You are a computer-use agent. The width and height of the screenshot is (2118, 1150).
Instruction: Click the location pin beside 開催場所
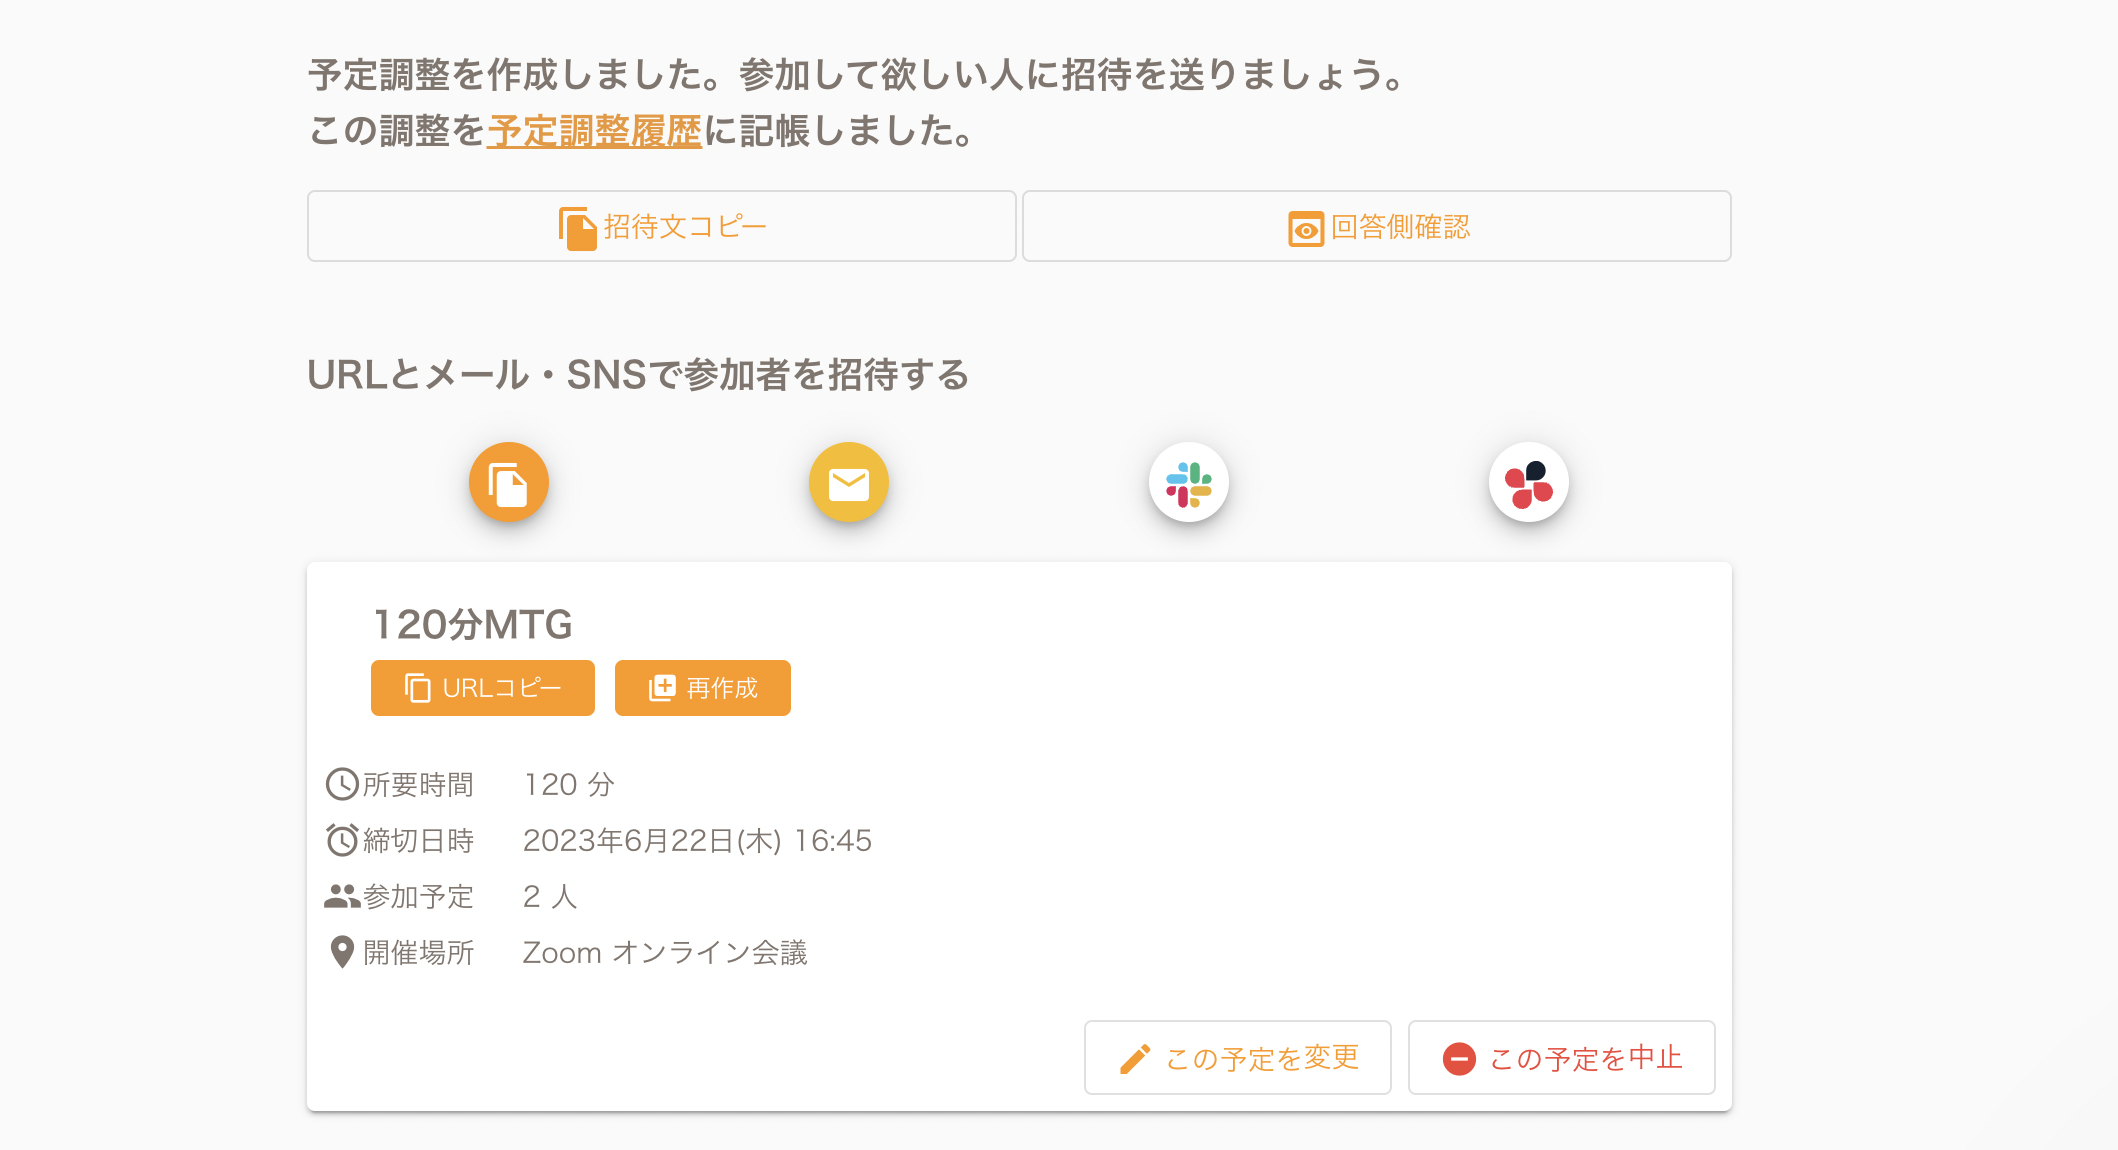pos(342,952)
